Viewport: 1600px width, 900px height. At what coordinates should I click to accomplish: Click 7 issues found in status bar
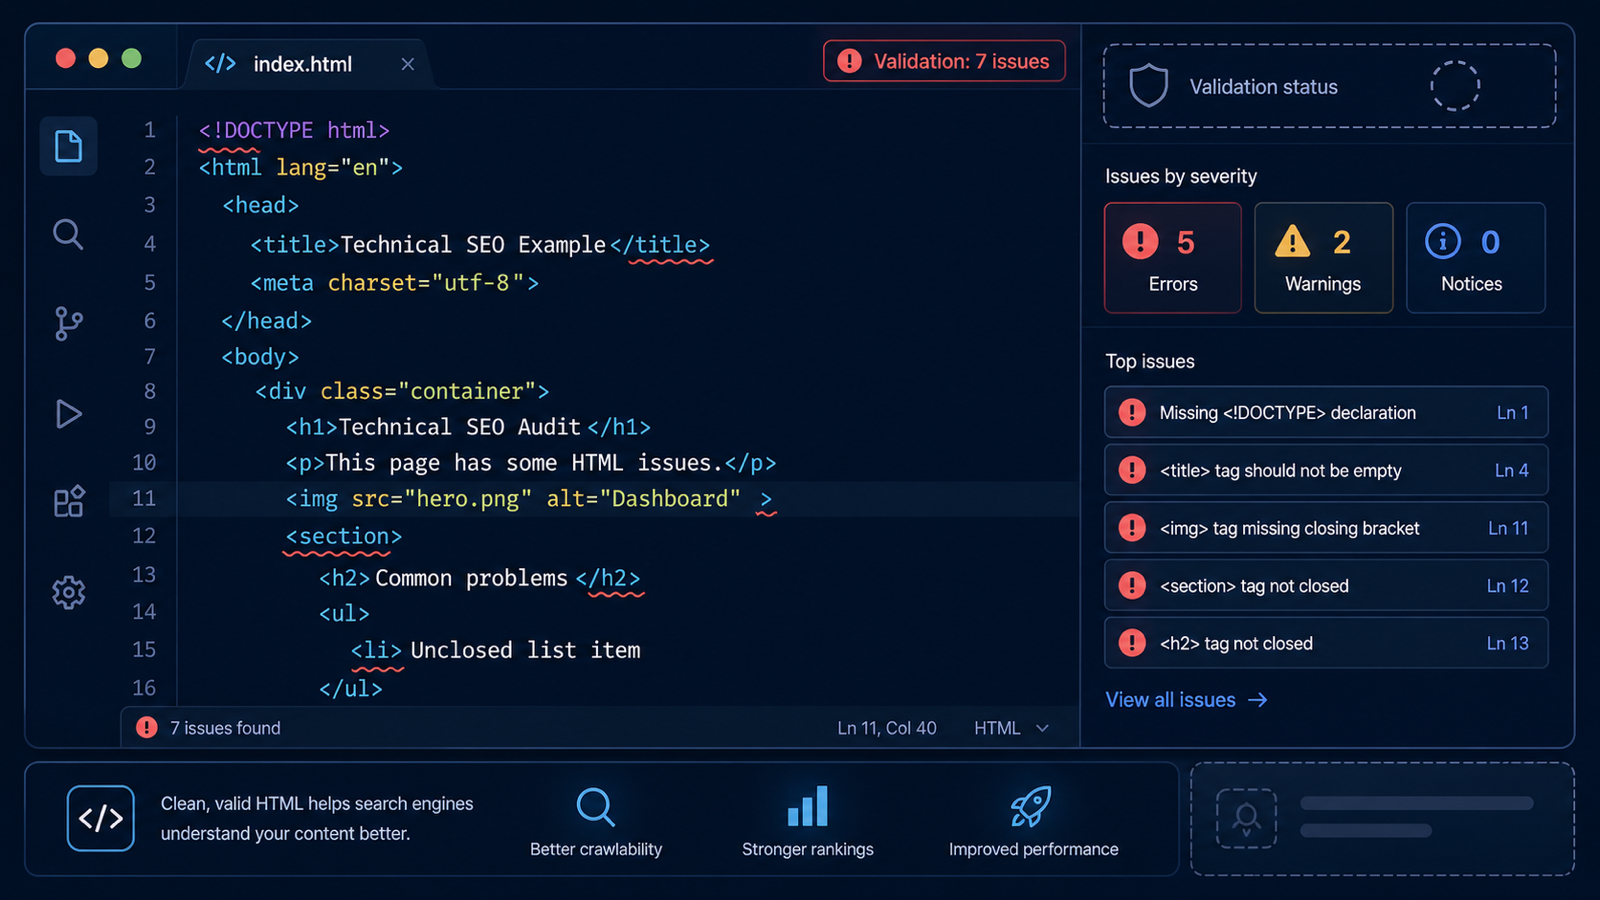225,728
